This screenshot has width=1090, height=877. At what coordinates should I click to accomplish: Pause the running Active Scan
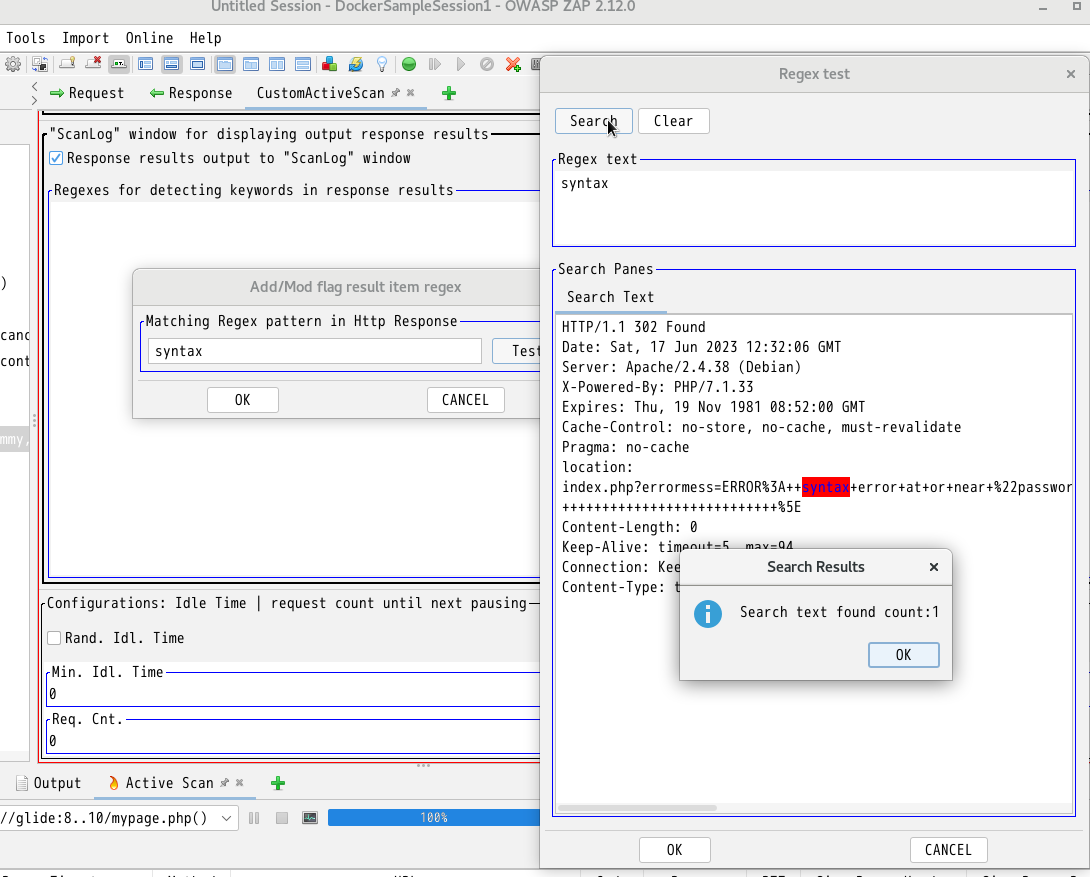click(255, 817)
